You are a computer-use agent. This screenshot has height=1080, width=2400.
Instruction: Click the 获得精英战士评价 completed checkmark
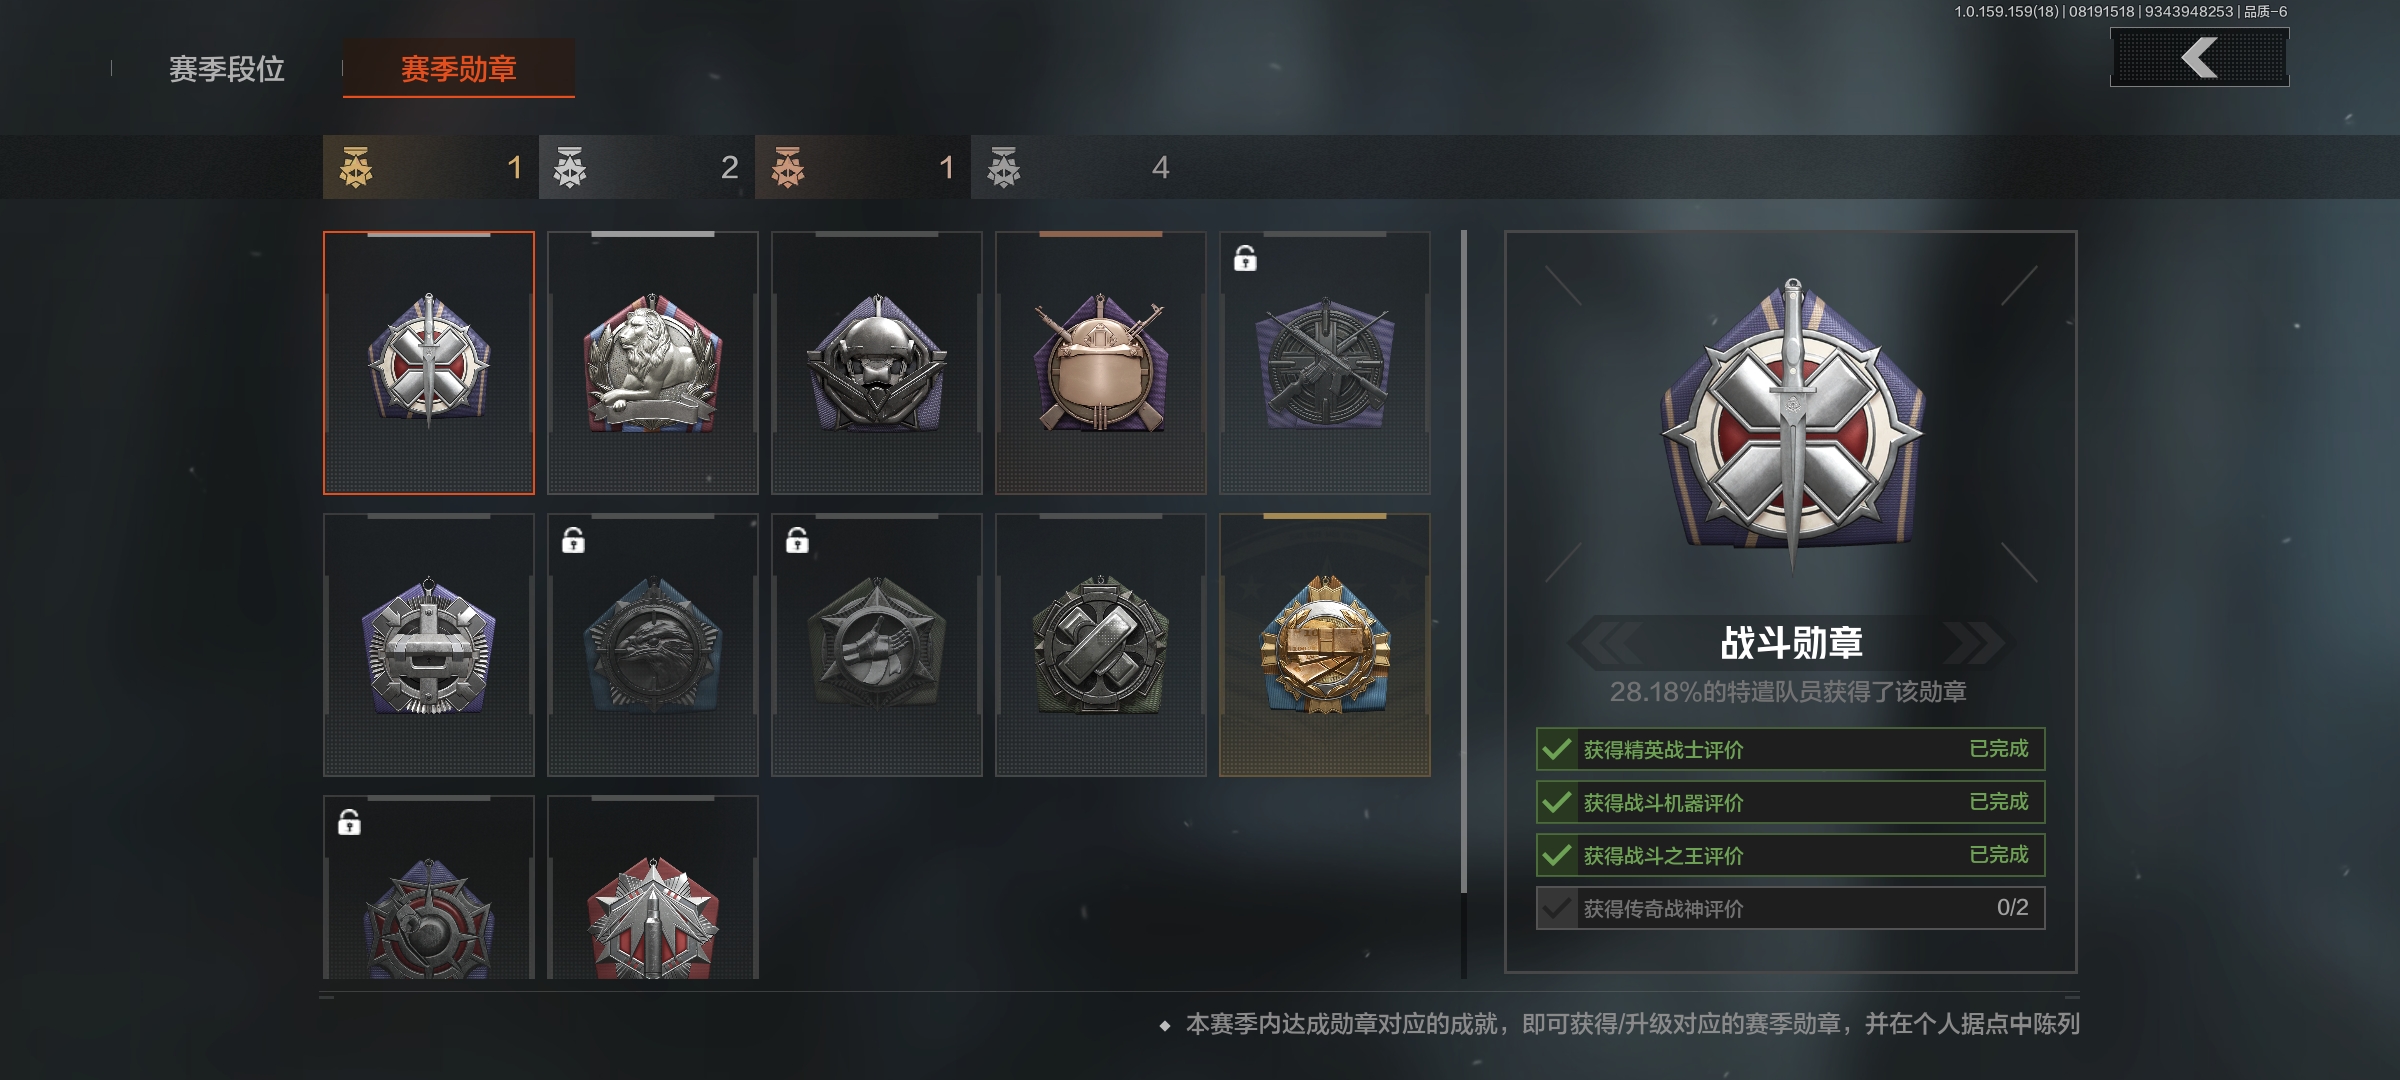point(1557,749)
